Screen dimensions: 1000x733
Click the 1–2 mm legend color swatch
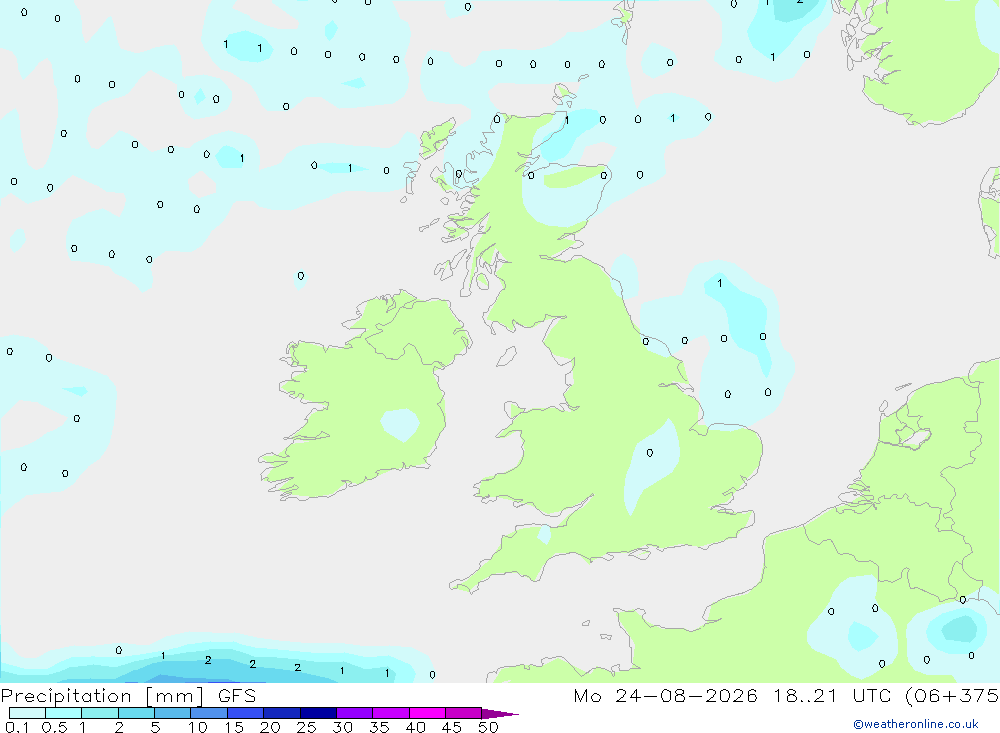click(100, 713)
